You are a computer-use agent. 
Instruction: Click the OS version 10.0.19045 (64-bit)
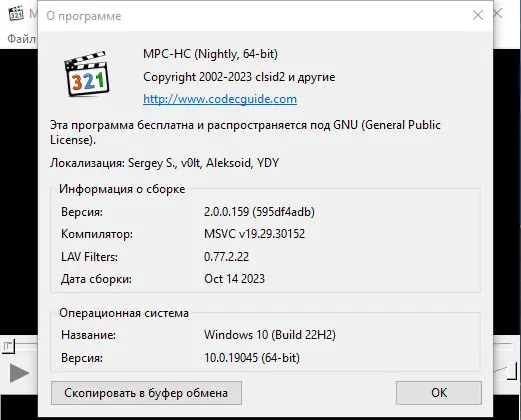point(252,358)
